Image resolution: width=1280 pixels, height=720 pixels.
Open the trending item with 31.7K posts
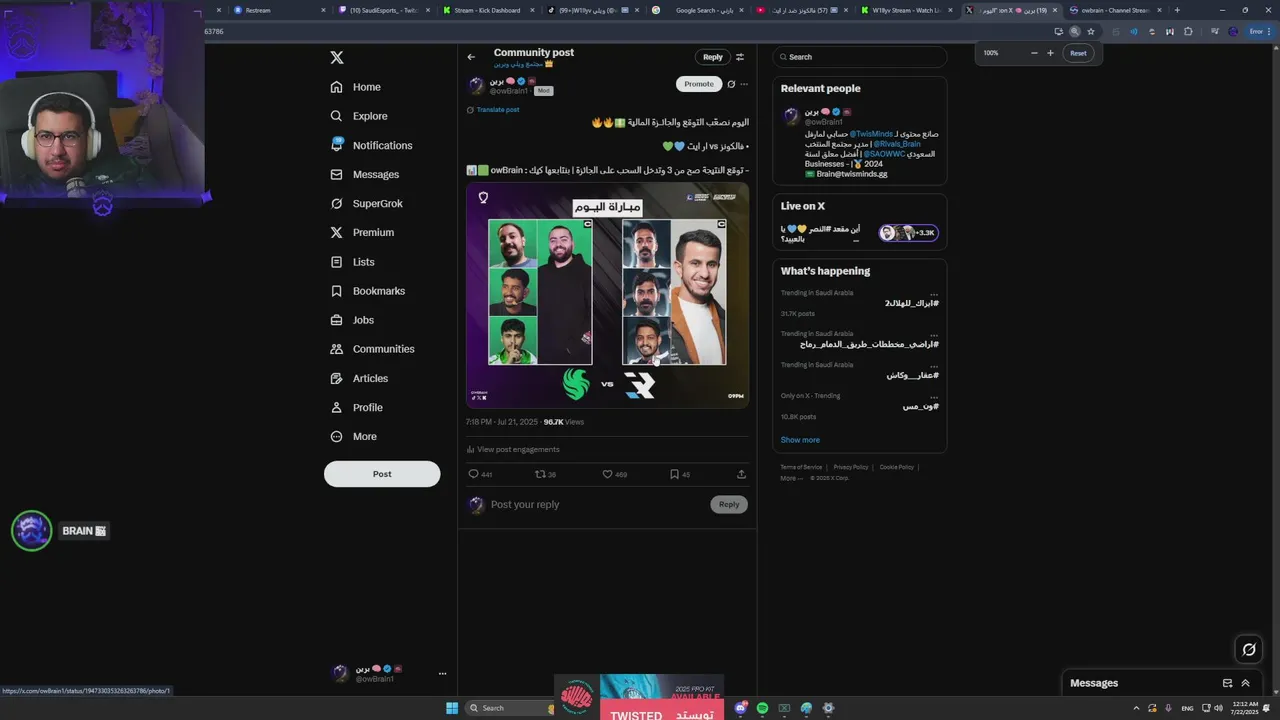coord(860,303)
